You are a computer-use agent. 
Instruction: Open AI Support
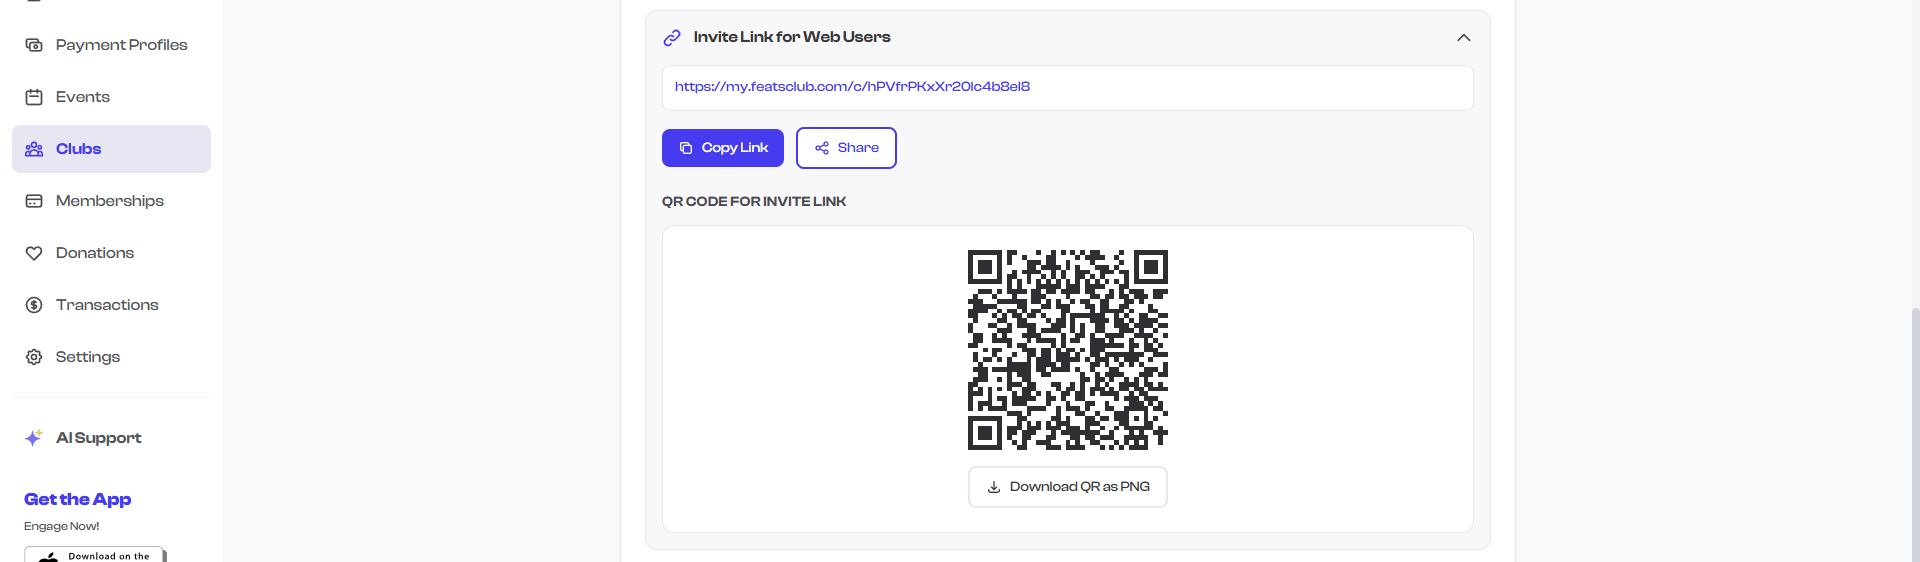pos(111,438)
